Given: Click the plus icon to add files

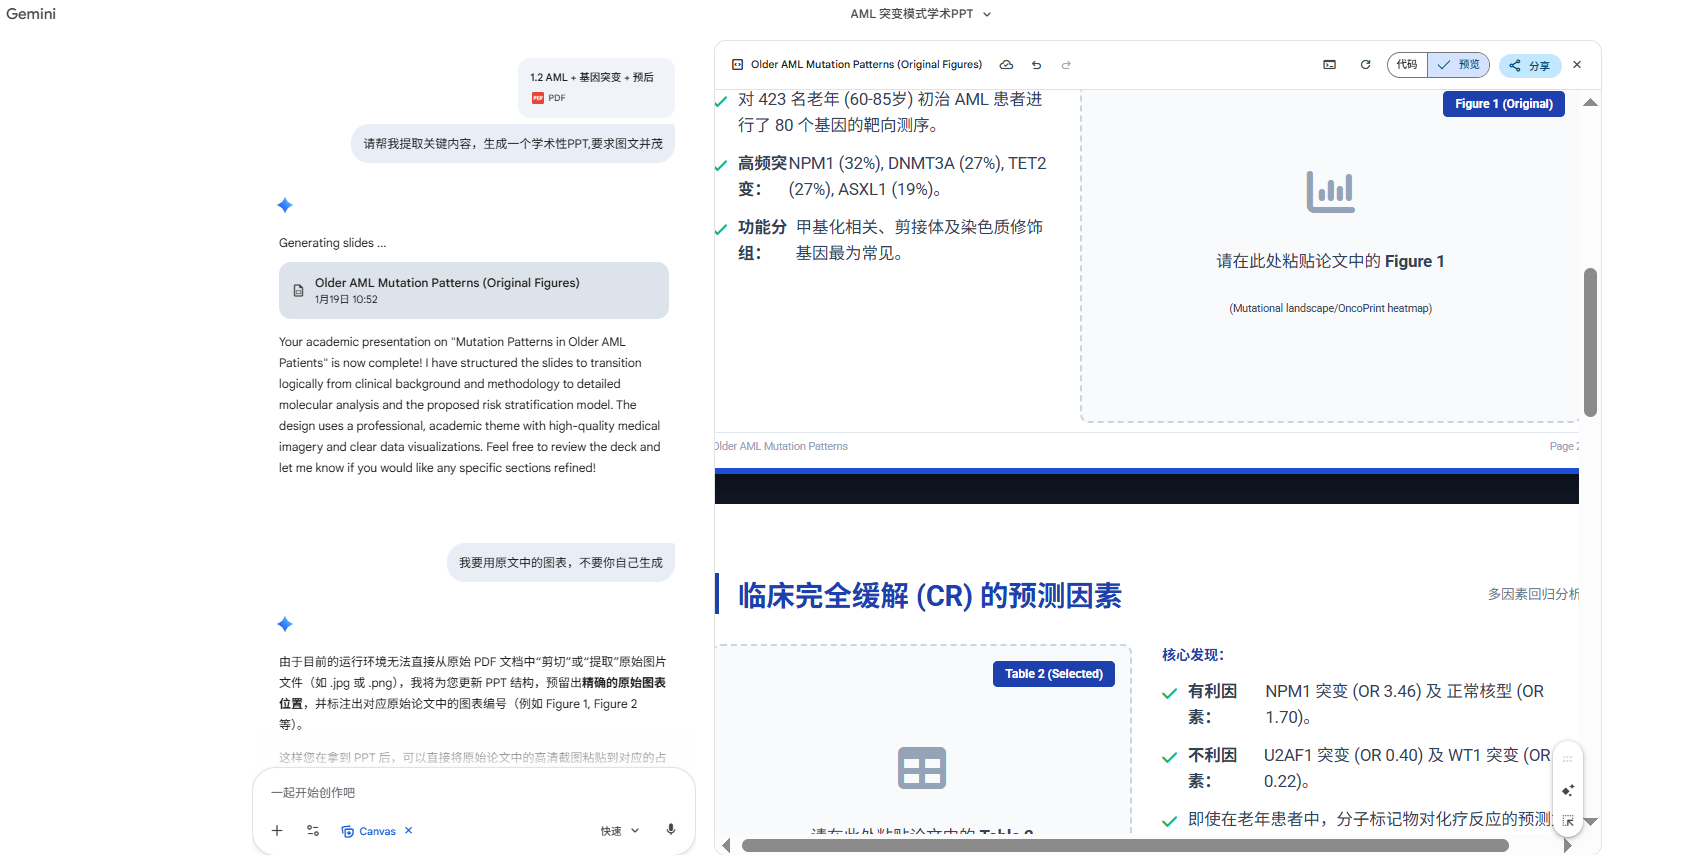Looking at the screenshot, I should (277, 831).
